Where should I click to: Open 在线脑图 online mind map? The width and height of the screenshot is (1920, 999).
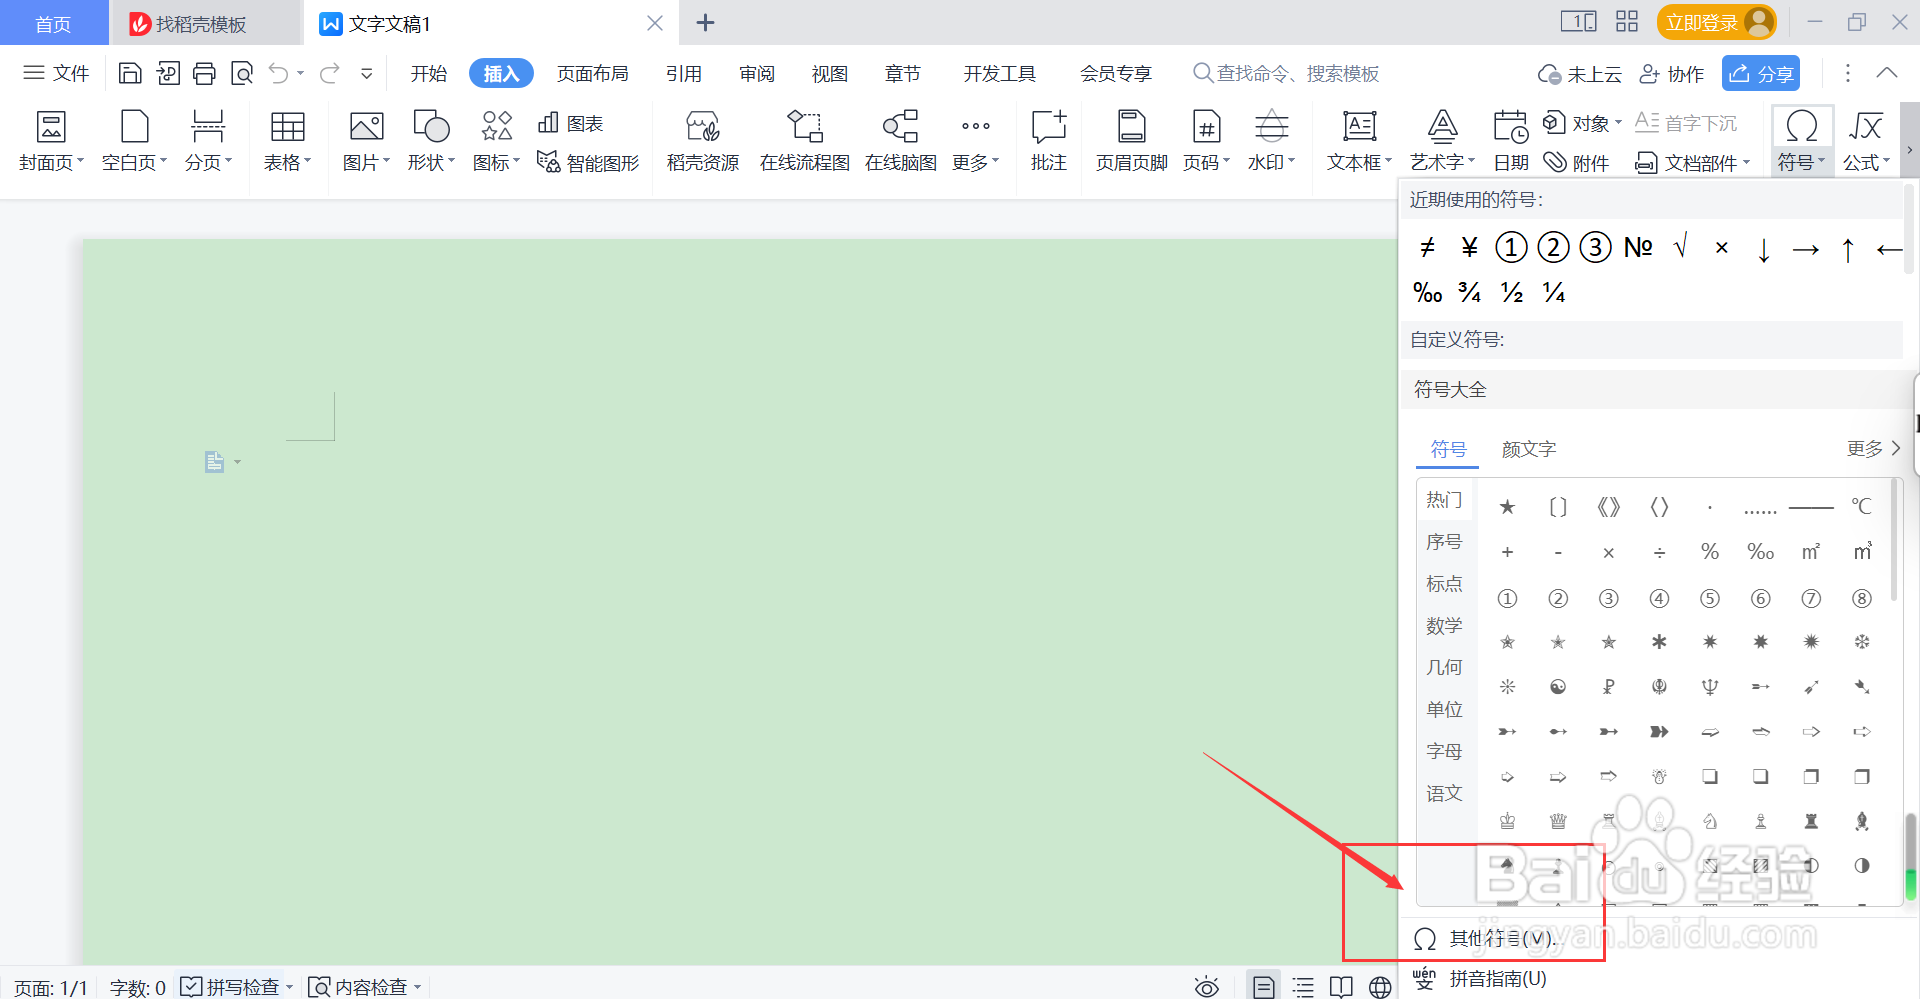(901, 140)
